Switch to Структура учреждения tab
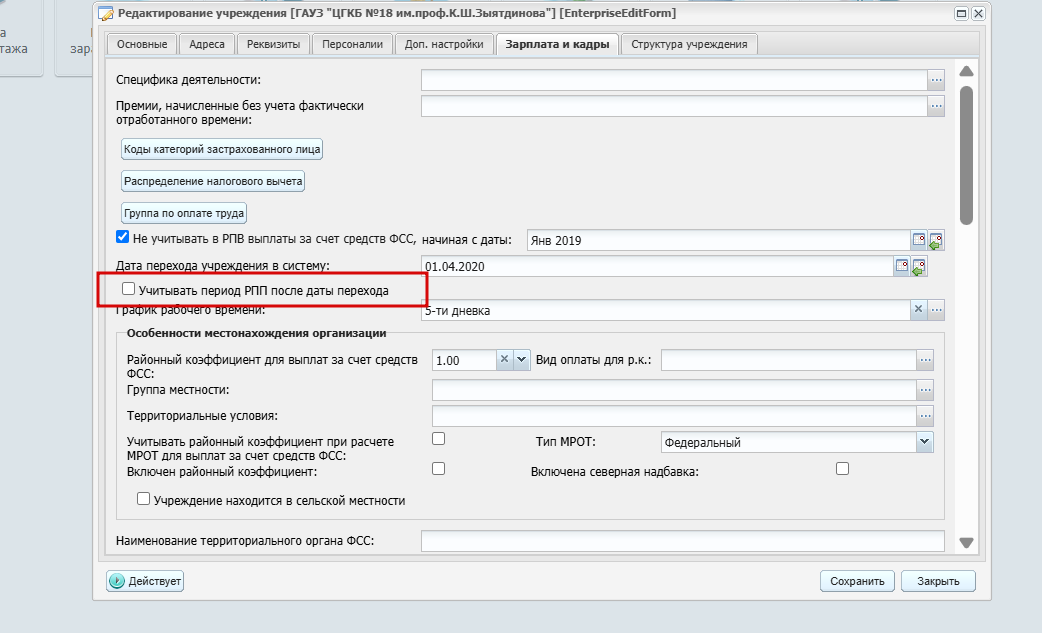This screenshot has width=1042, height=633. [689, 45]
